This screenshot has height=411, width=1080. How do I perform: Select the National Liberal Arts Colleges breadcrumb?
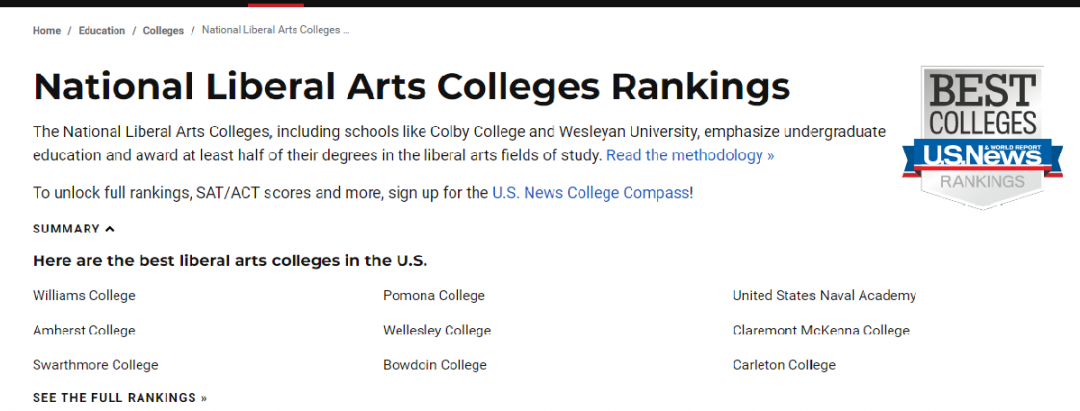(276, 30)
